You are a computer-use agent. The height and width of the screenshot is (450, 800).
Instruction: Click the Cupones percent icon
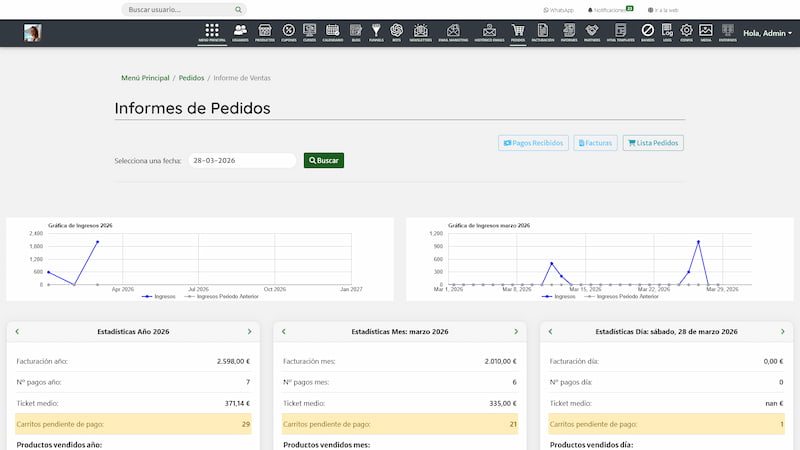[288, 32]
